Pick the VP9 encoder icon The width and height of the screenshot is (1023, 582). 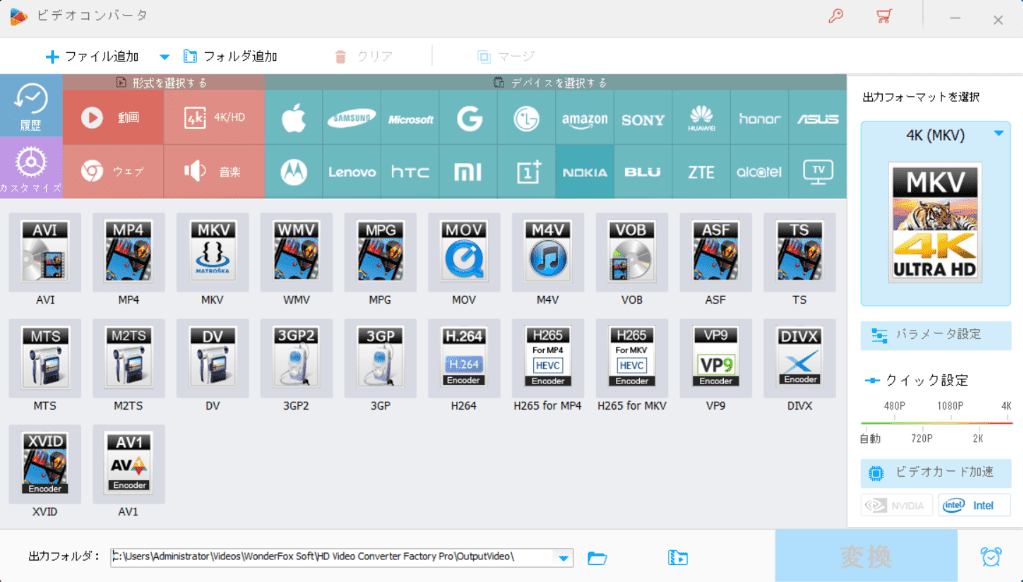click(x=716, y=358)
